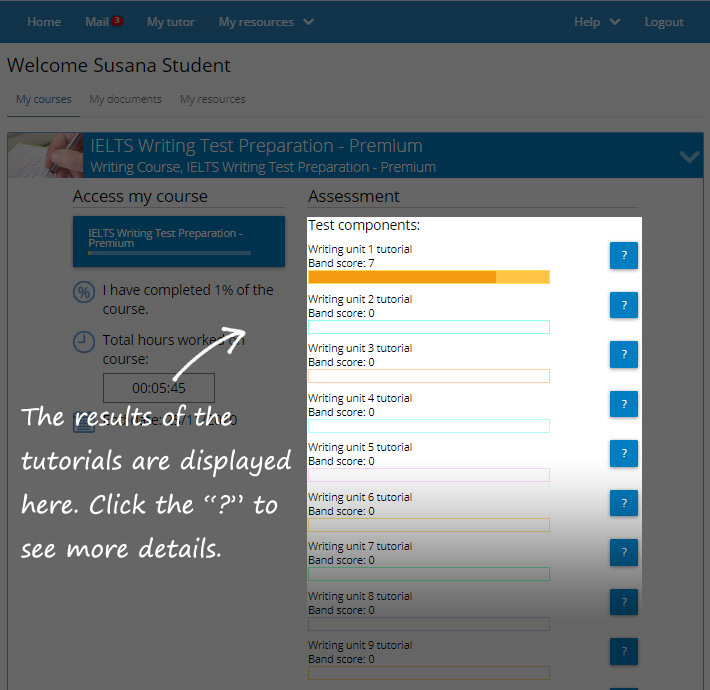
Task: Click the percent completed icon
Action: [x=84, y=292]
